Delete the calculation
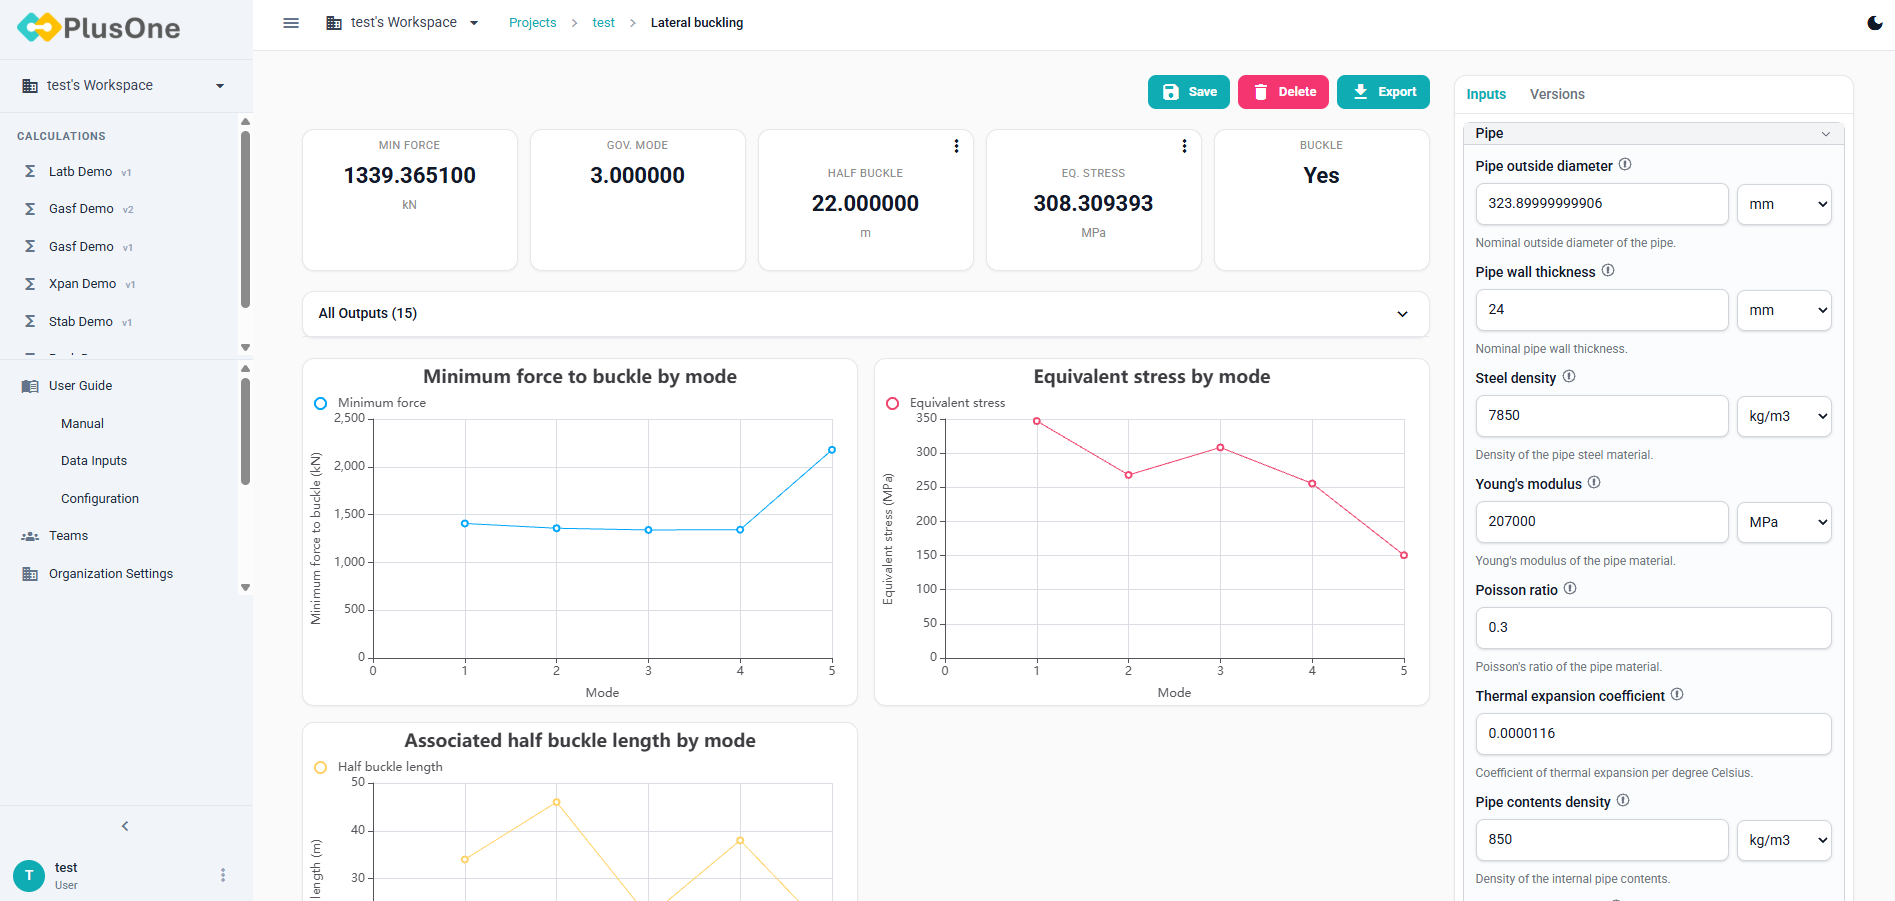This screenshot has width=1895, height=901. pyautogui.click(x=1283, y=92)
